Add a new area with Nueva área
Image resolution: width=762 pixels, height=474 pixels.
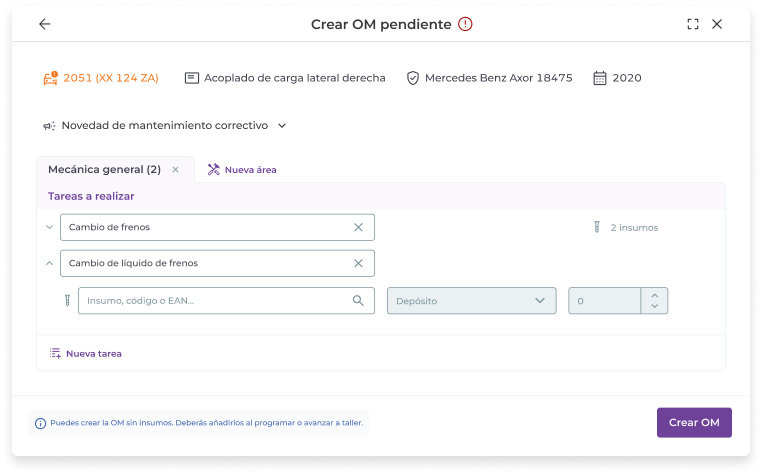[241, 170]
